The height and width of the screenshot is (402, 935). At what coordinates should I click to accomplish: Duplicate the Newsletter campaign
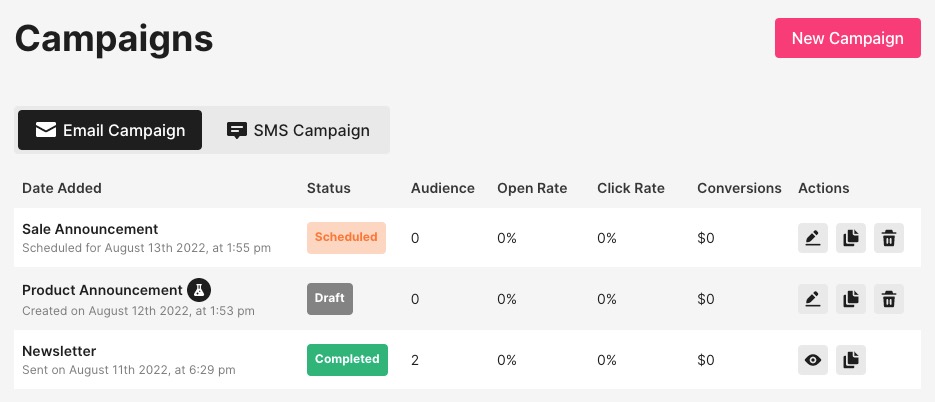tap(851, 360)
